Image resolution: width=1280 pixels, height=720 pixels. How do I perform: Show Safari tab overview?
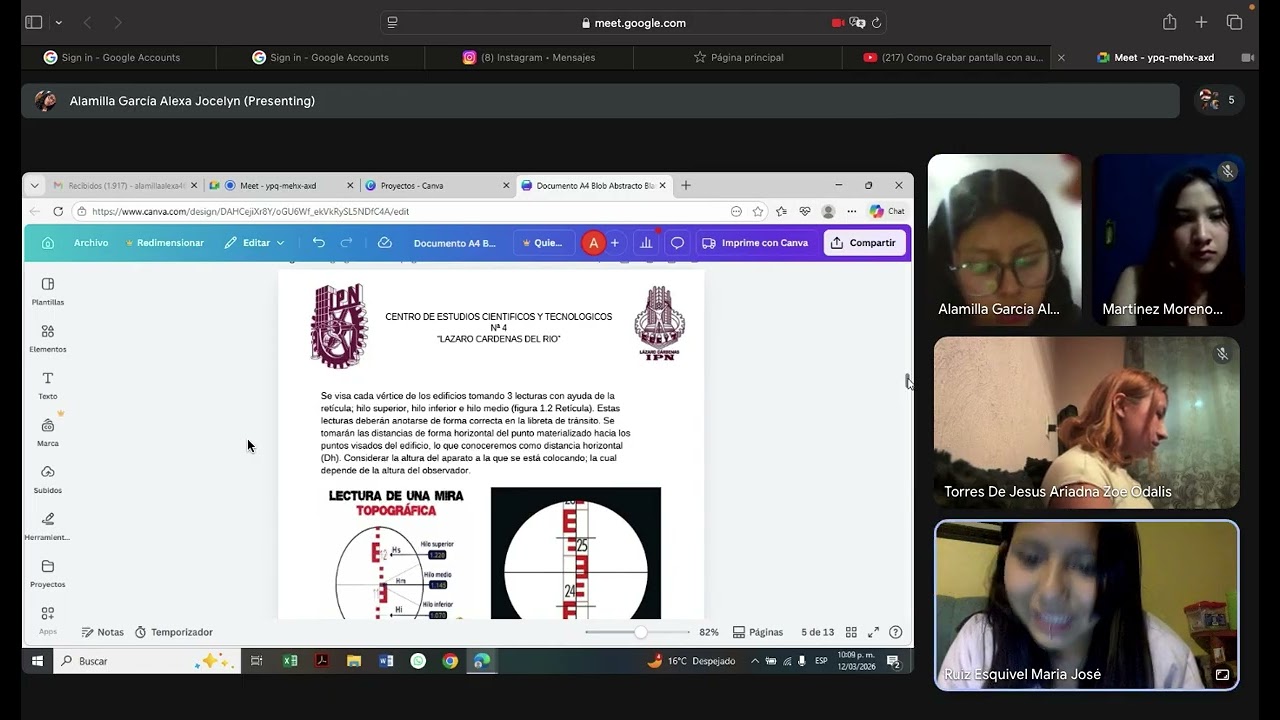click(1234, 22)
